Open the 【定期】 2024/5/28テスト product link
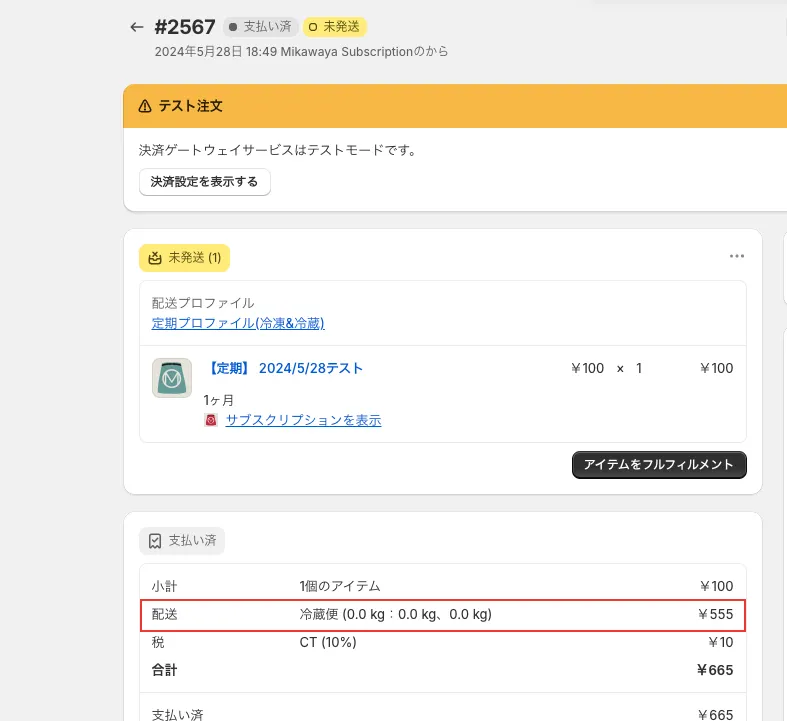787x721 pixels. click(285, 368)
